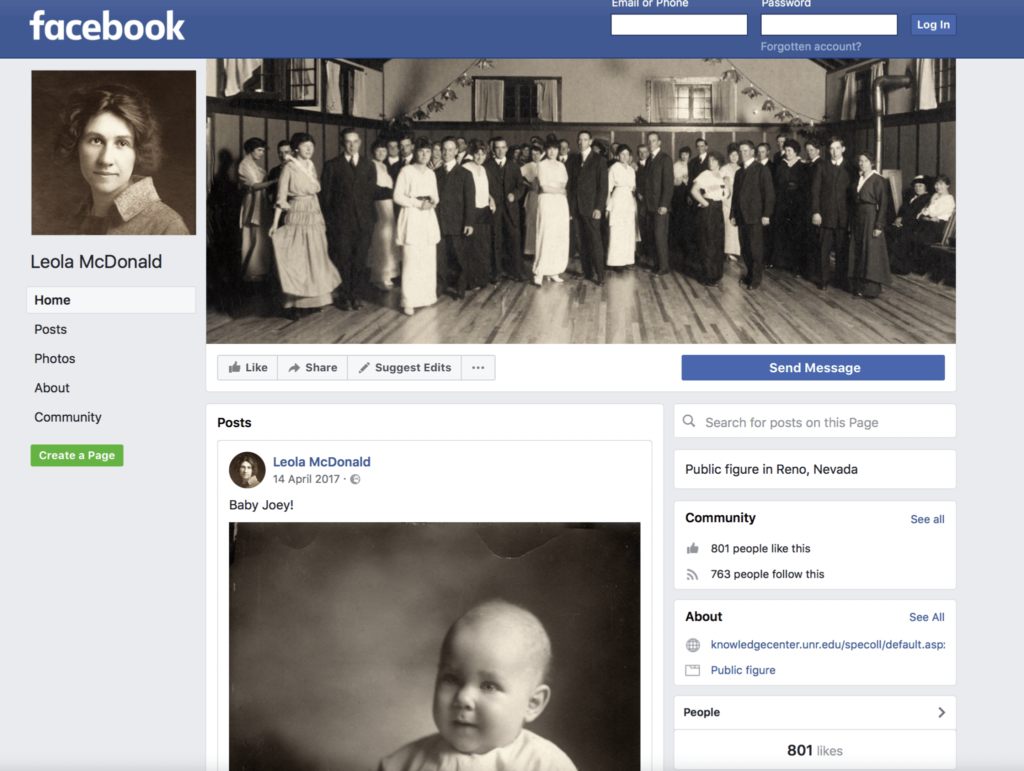The height and width of the screenshot is (771, 1024).
Task: Click the small avatar on the post
Action: click(x=247, y=470)
